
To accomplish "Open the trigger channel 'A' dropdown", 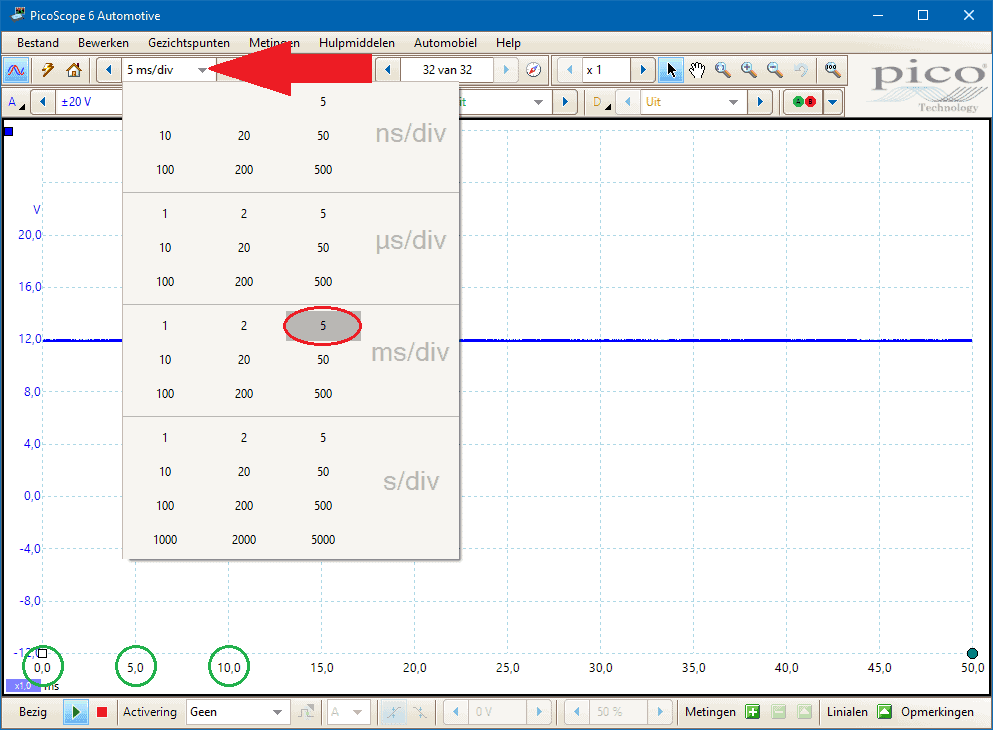I will pos(348,712).
